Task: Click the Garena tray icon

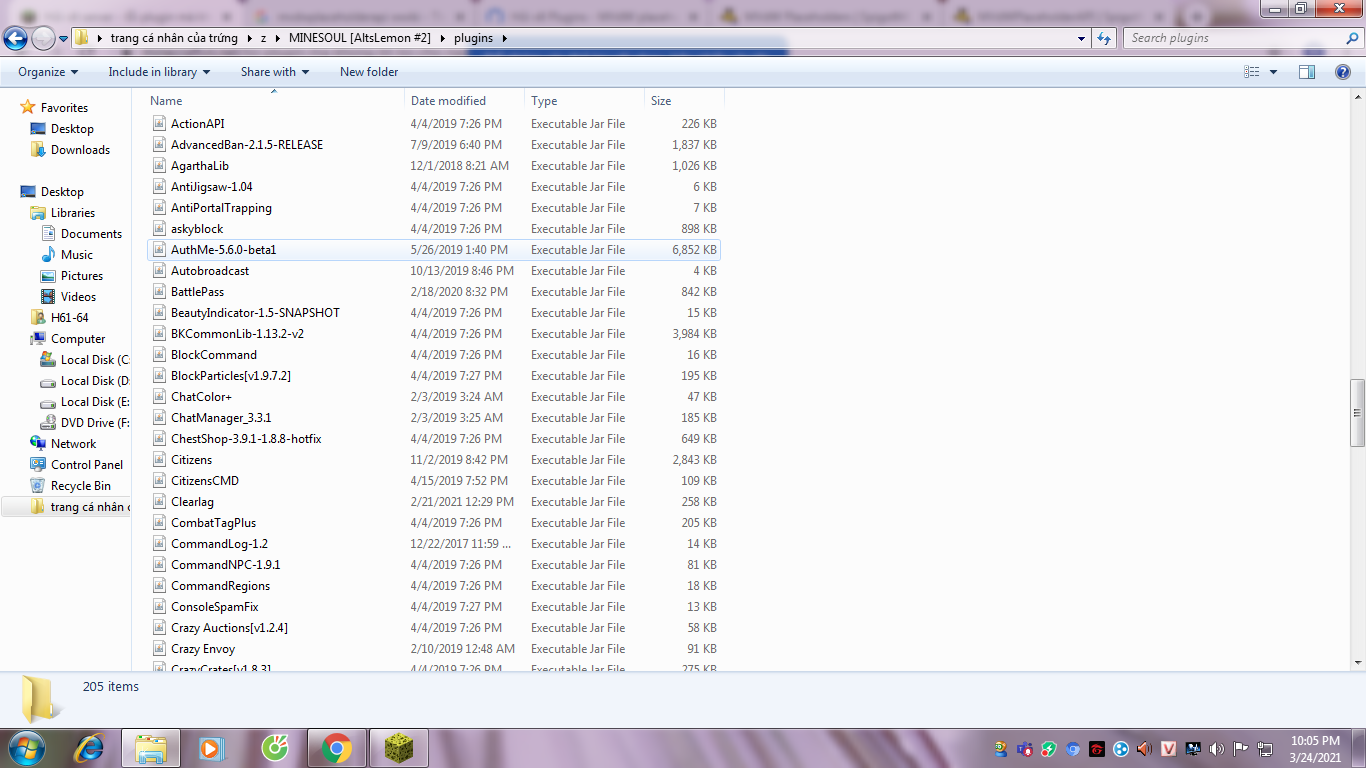Action: coord(1096,748)
